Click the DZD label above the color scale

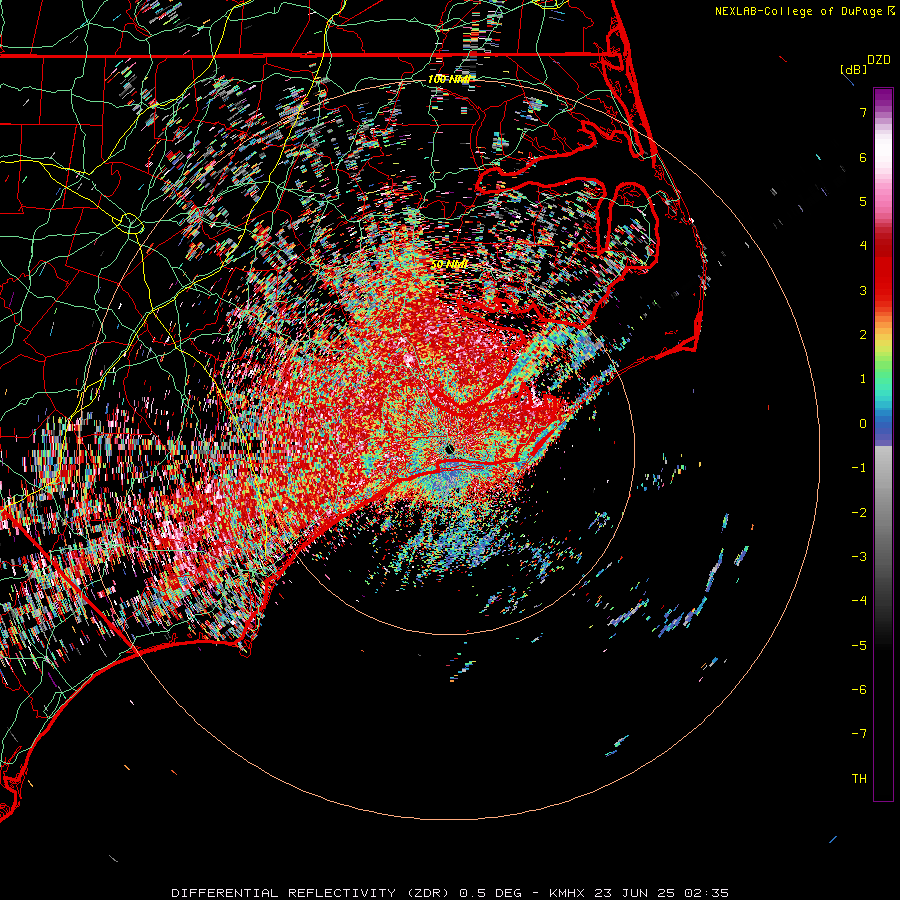[x=879, y=60]
